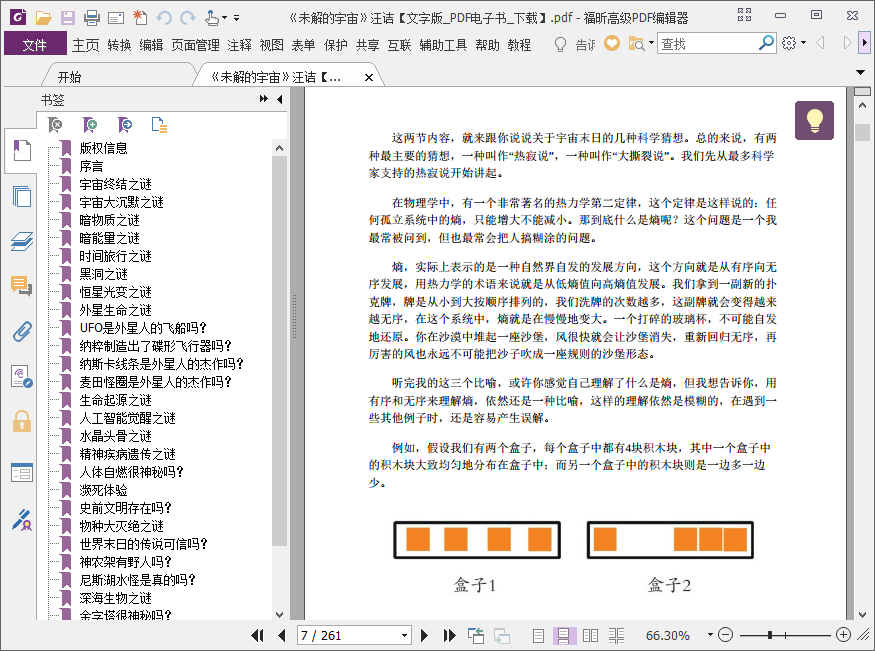This screenshot has height=651, width=875.
Task: Expand the hand tool dropdown arrow
Action: tap(224, 18)
